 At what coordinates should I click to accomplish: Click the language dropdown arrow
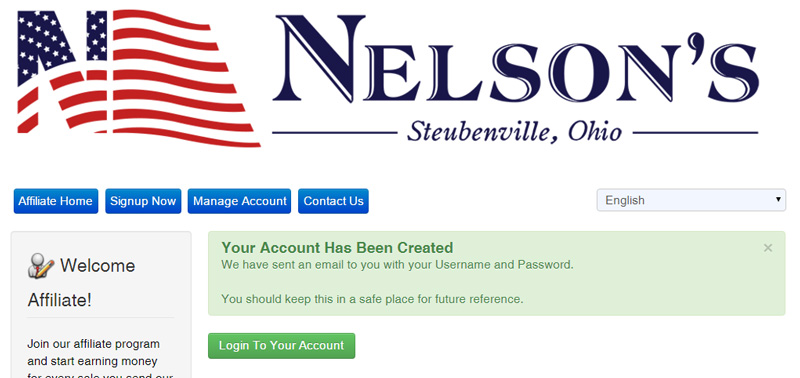[778, 199]
